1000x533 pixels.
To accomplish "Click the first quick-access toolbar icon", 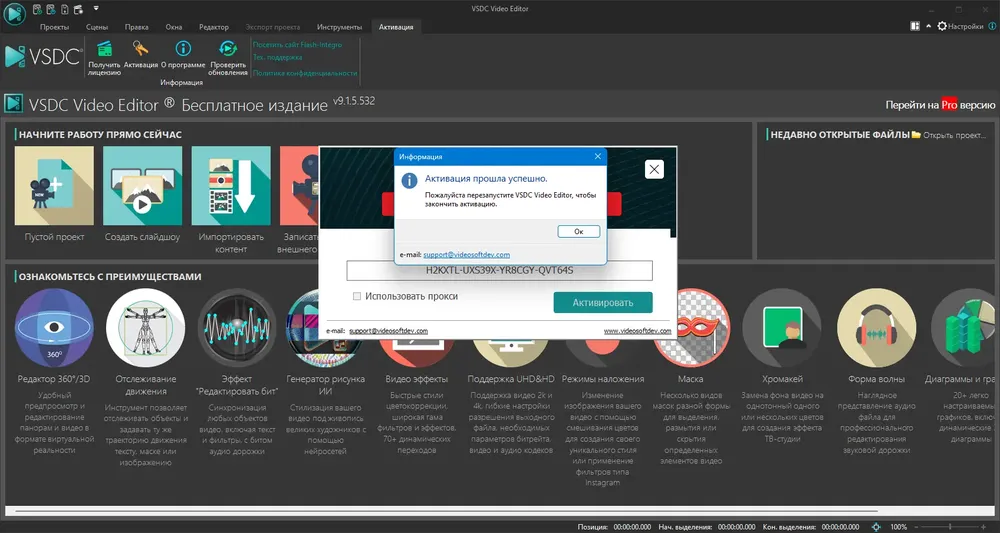I will pos(37,9).
